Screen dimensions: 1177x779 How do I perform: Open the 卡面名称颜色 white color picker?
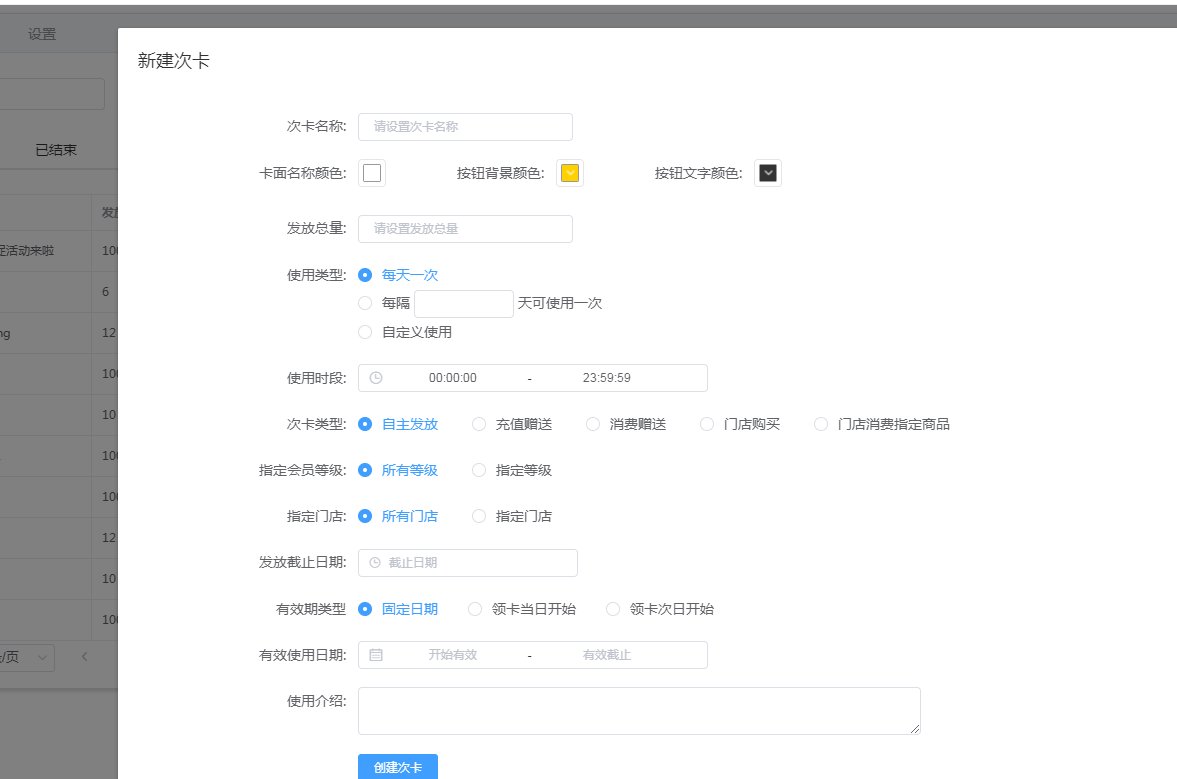coord(372,173)
